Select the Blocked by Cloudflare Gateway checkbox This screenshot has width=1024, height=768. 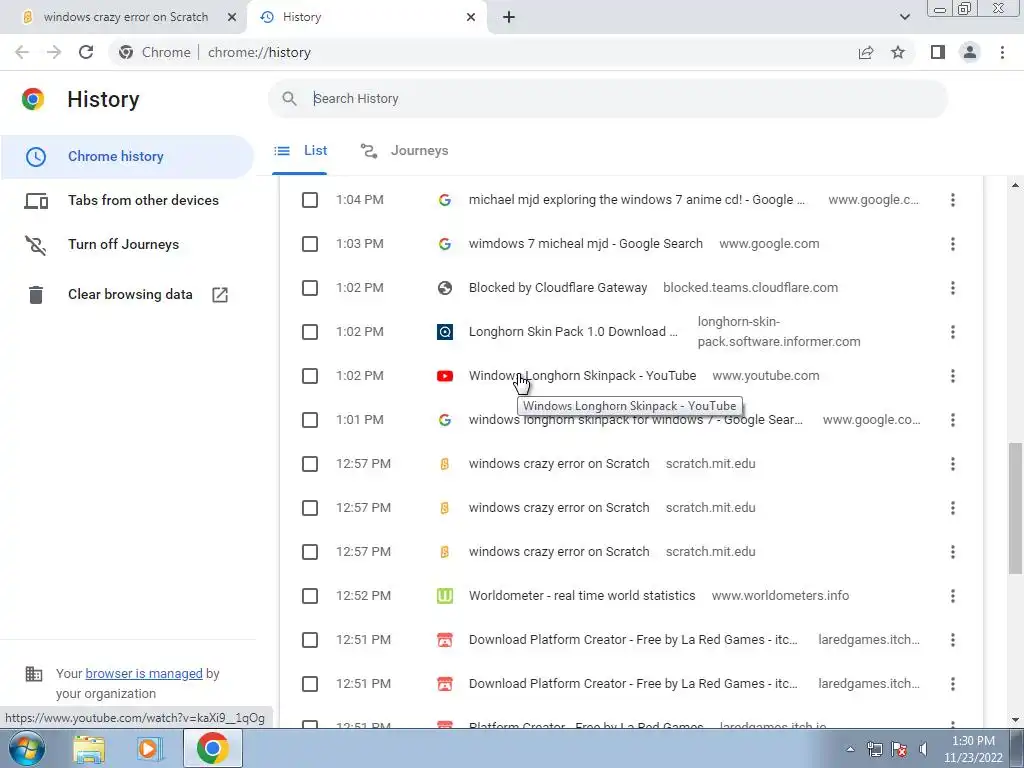tap(310, 288)
